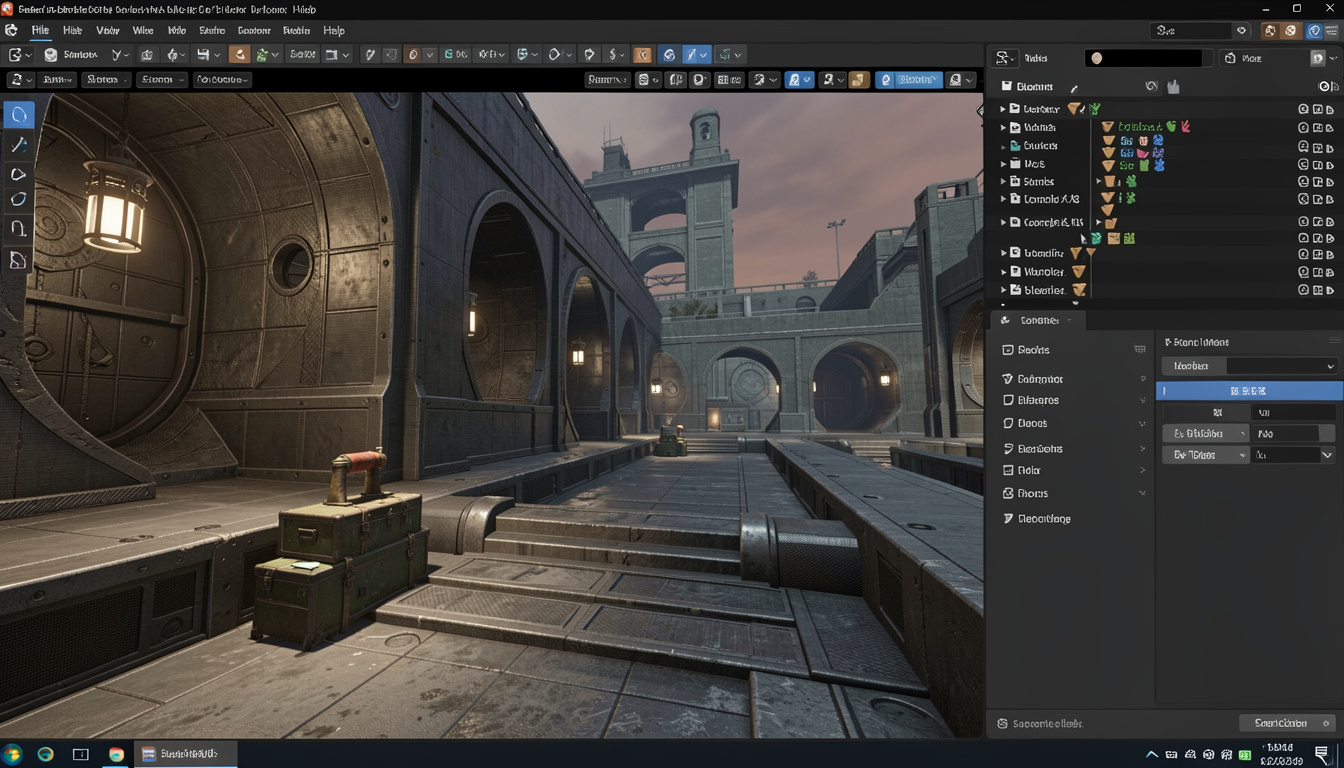Open the File menu

point(40,31)
